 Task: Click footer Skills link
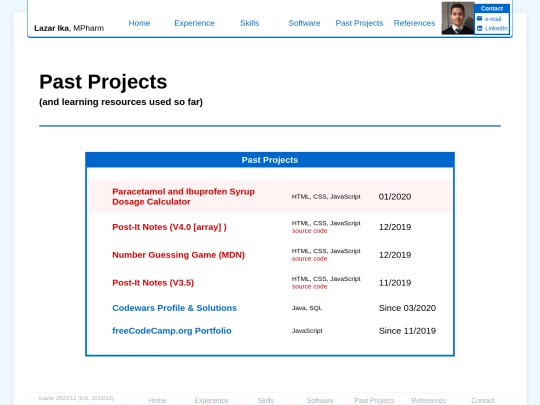pyautogui.click(x=266, y=401)
